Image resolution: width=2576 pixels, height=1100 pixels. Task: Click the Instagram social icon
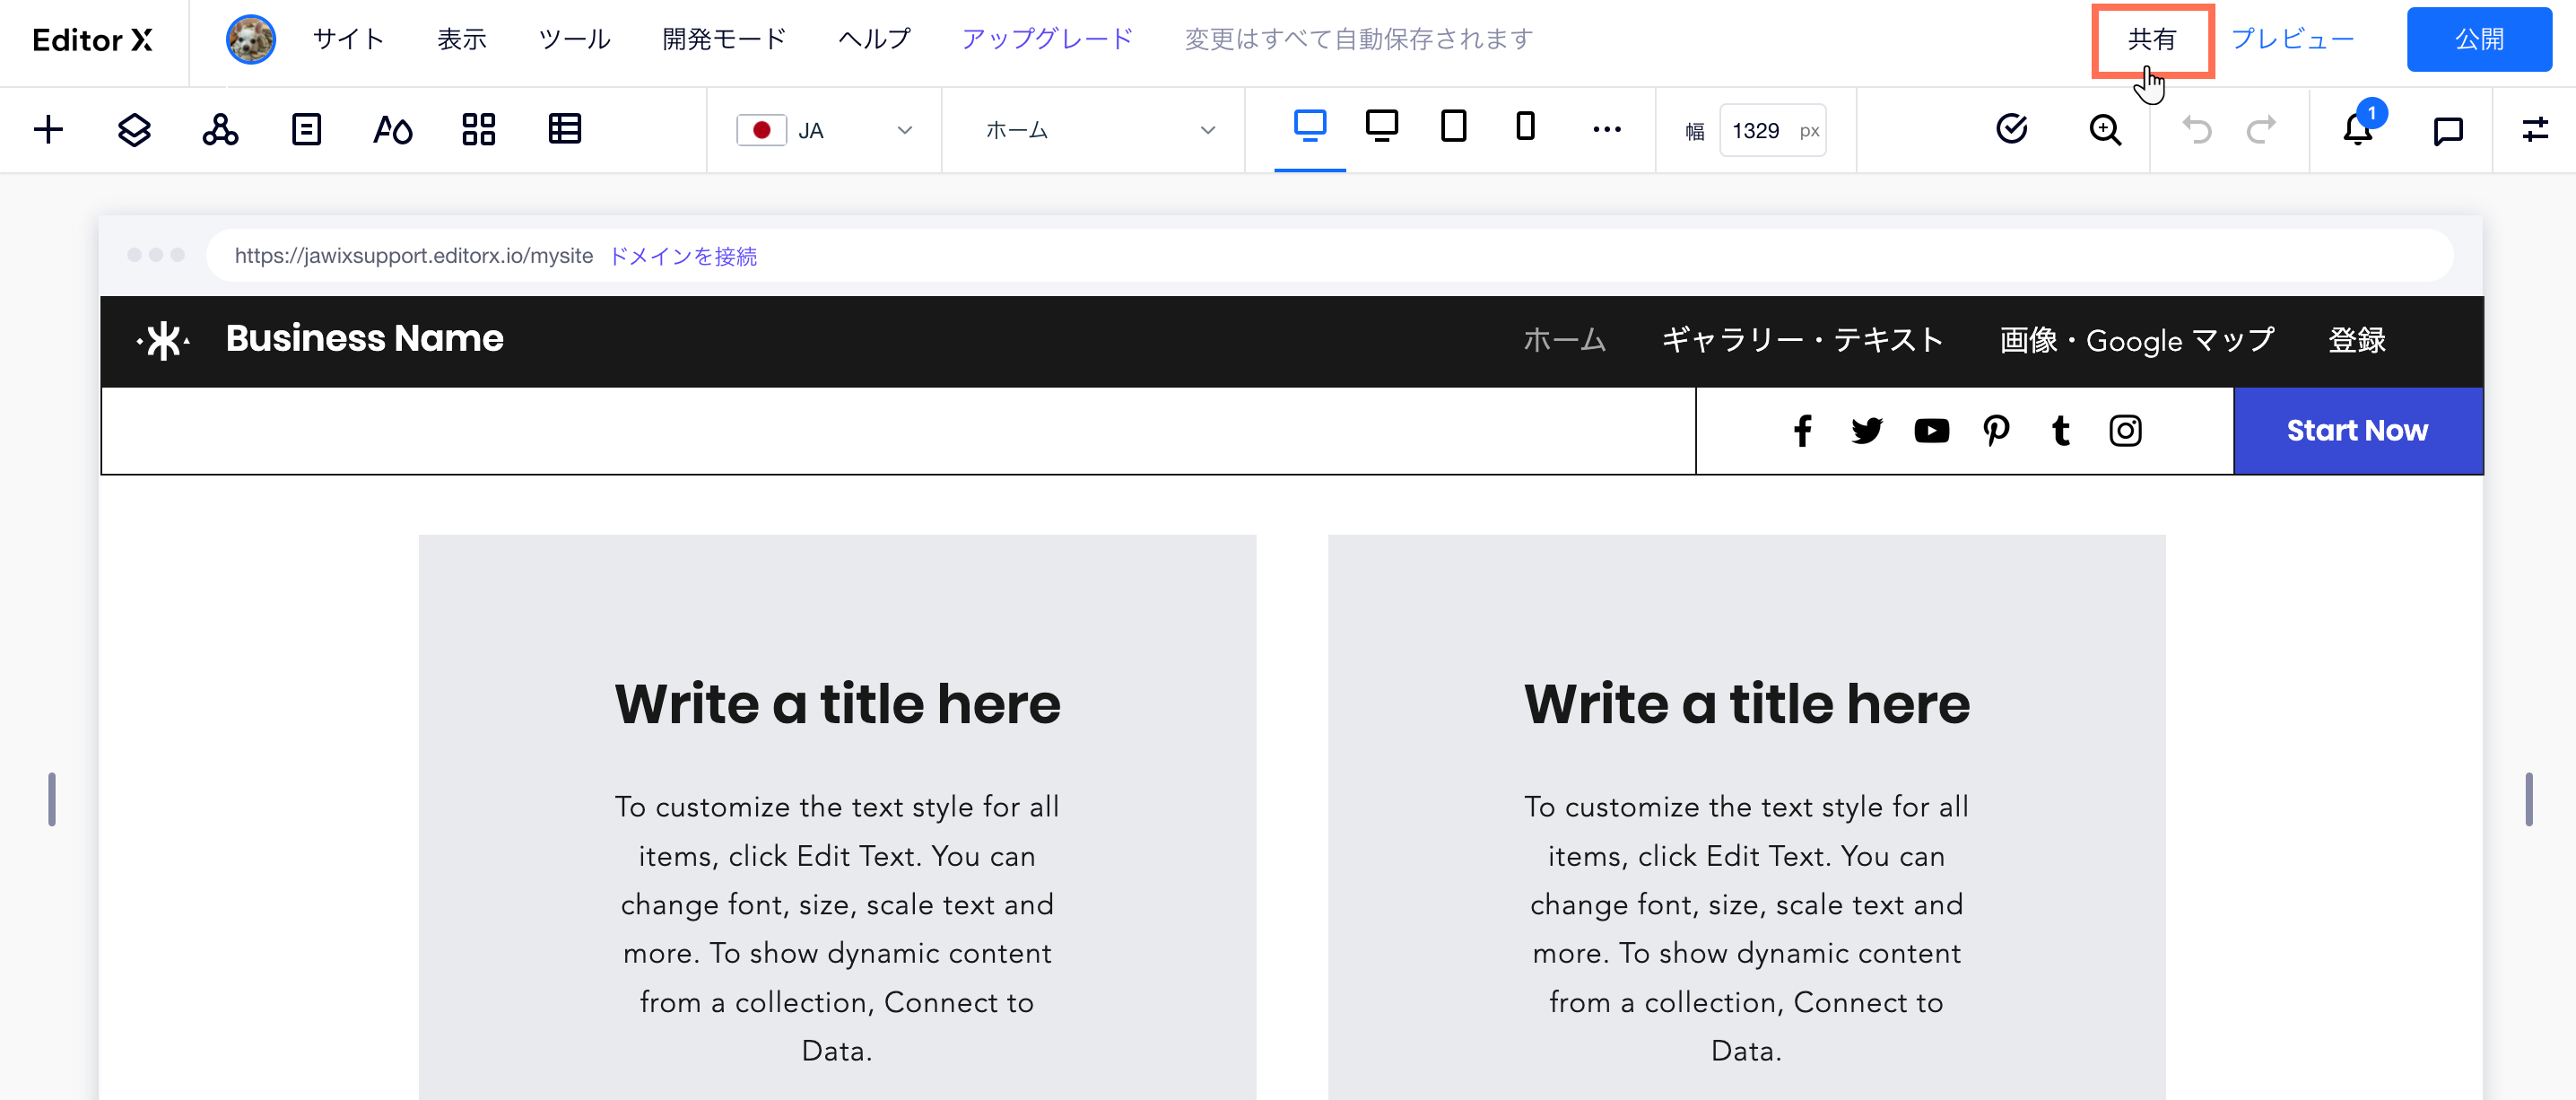point(2125,431)
